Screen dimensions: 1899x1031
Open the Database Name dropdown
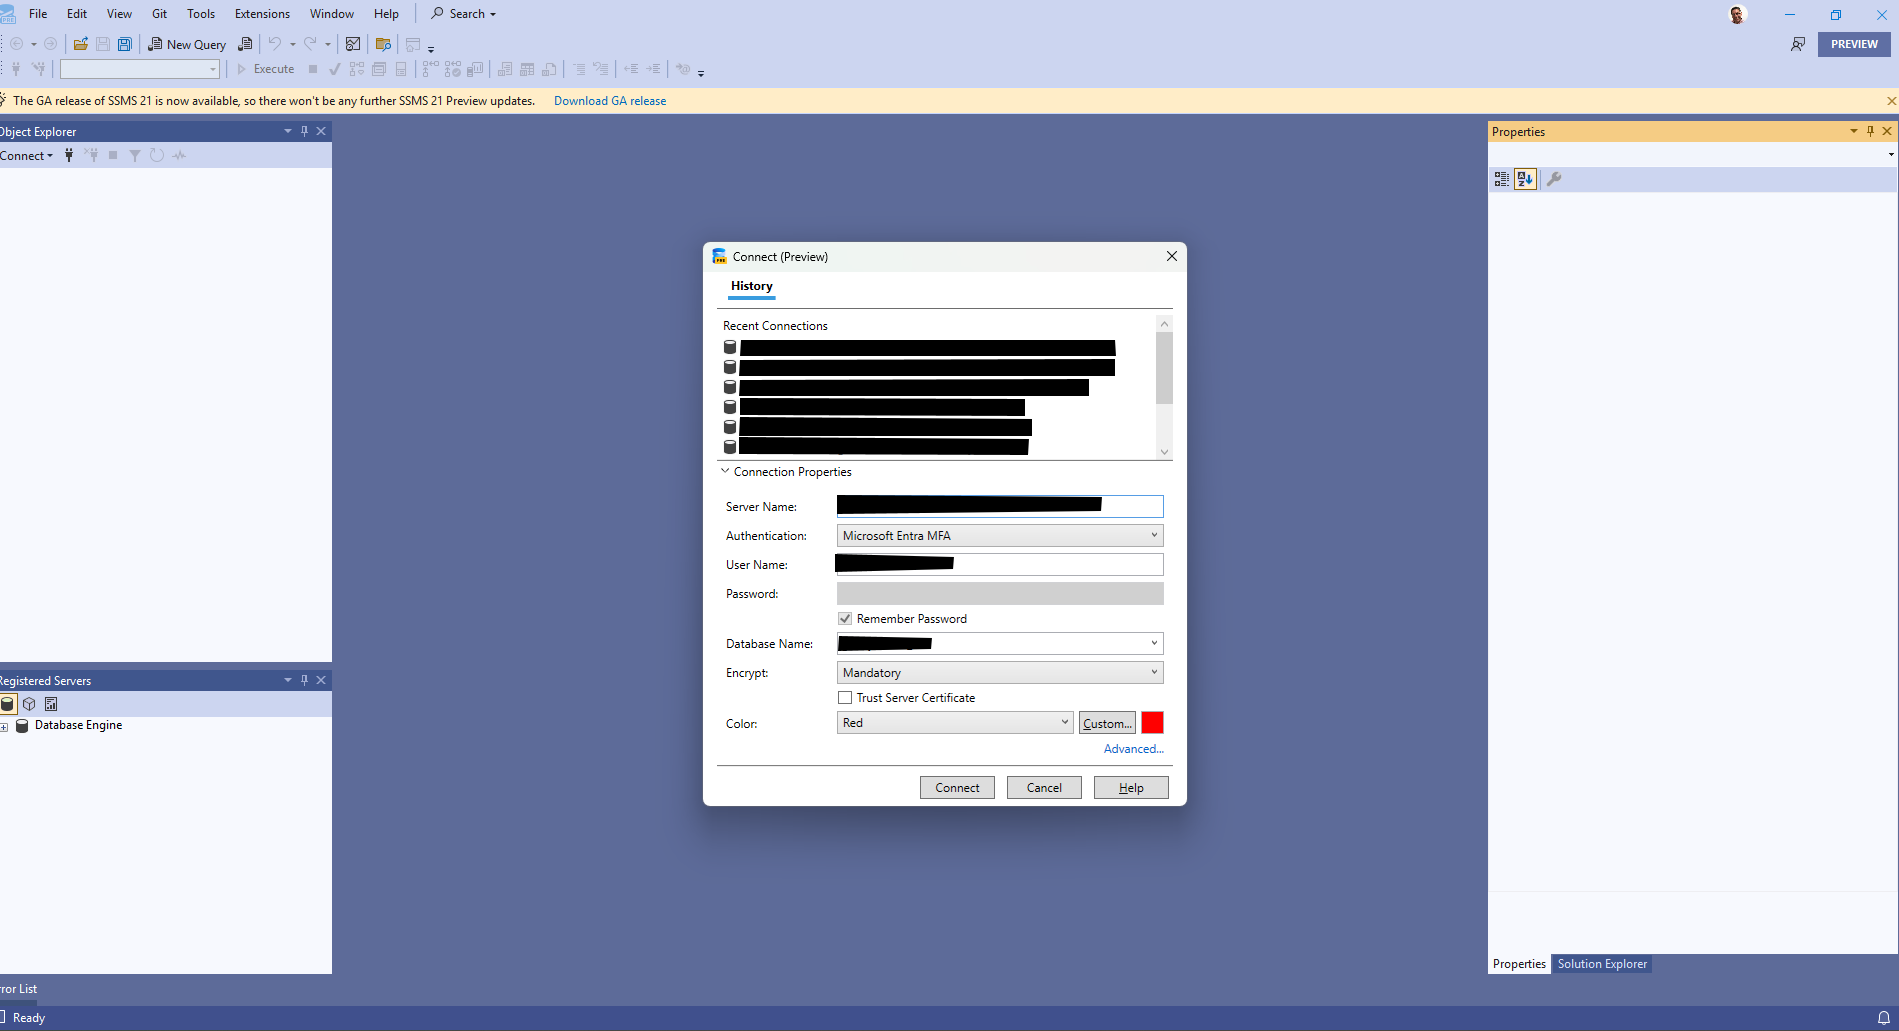coord(1154,643)
